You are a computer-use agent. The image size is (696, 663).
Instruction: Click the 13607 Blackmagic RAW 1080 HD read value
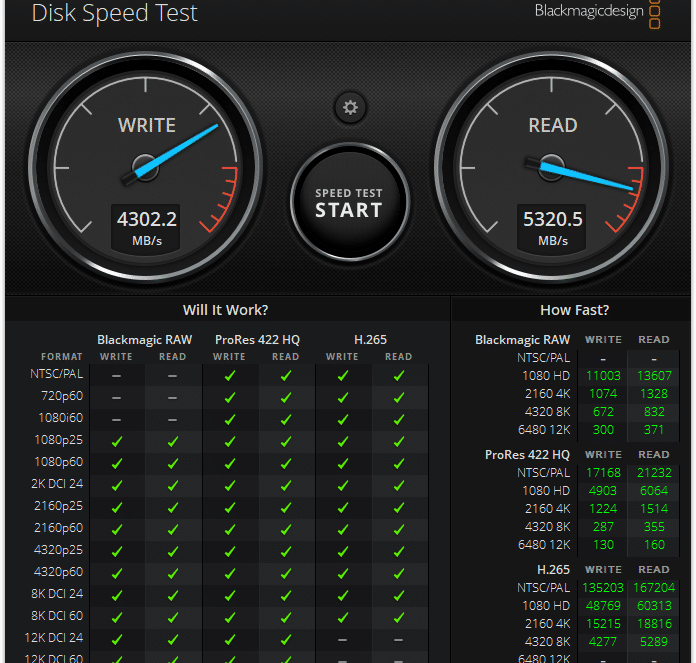coord(654,376)
